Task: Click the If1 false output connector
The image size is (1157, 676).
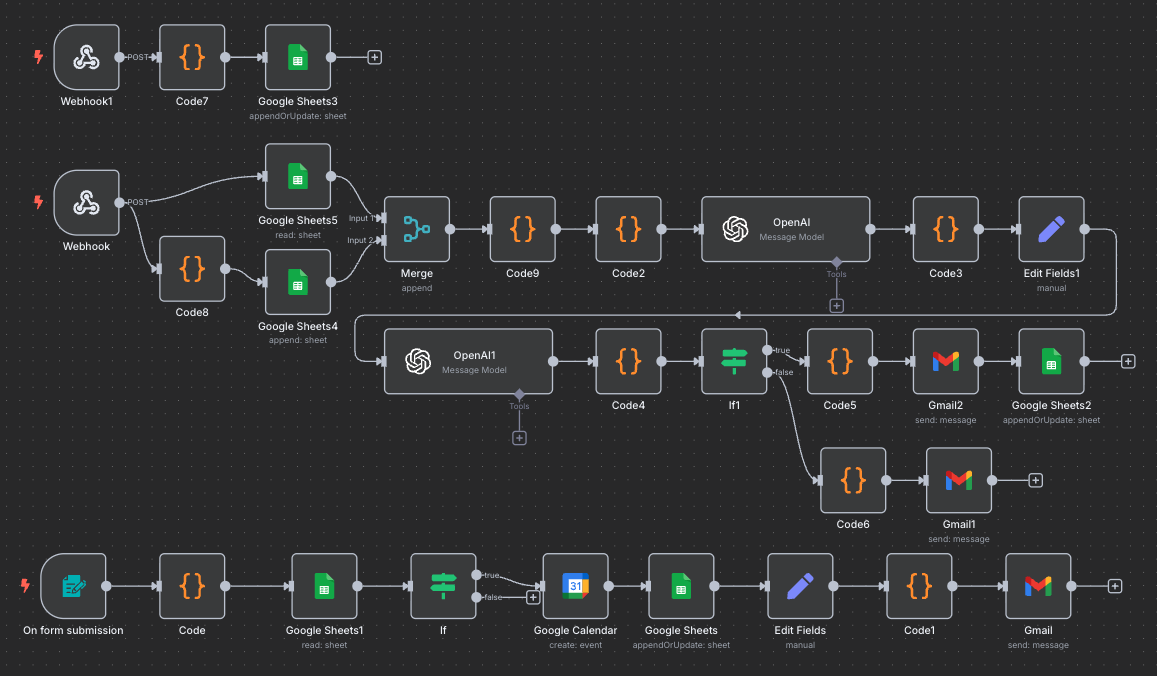Action: coord(767,373)
